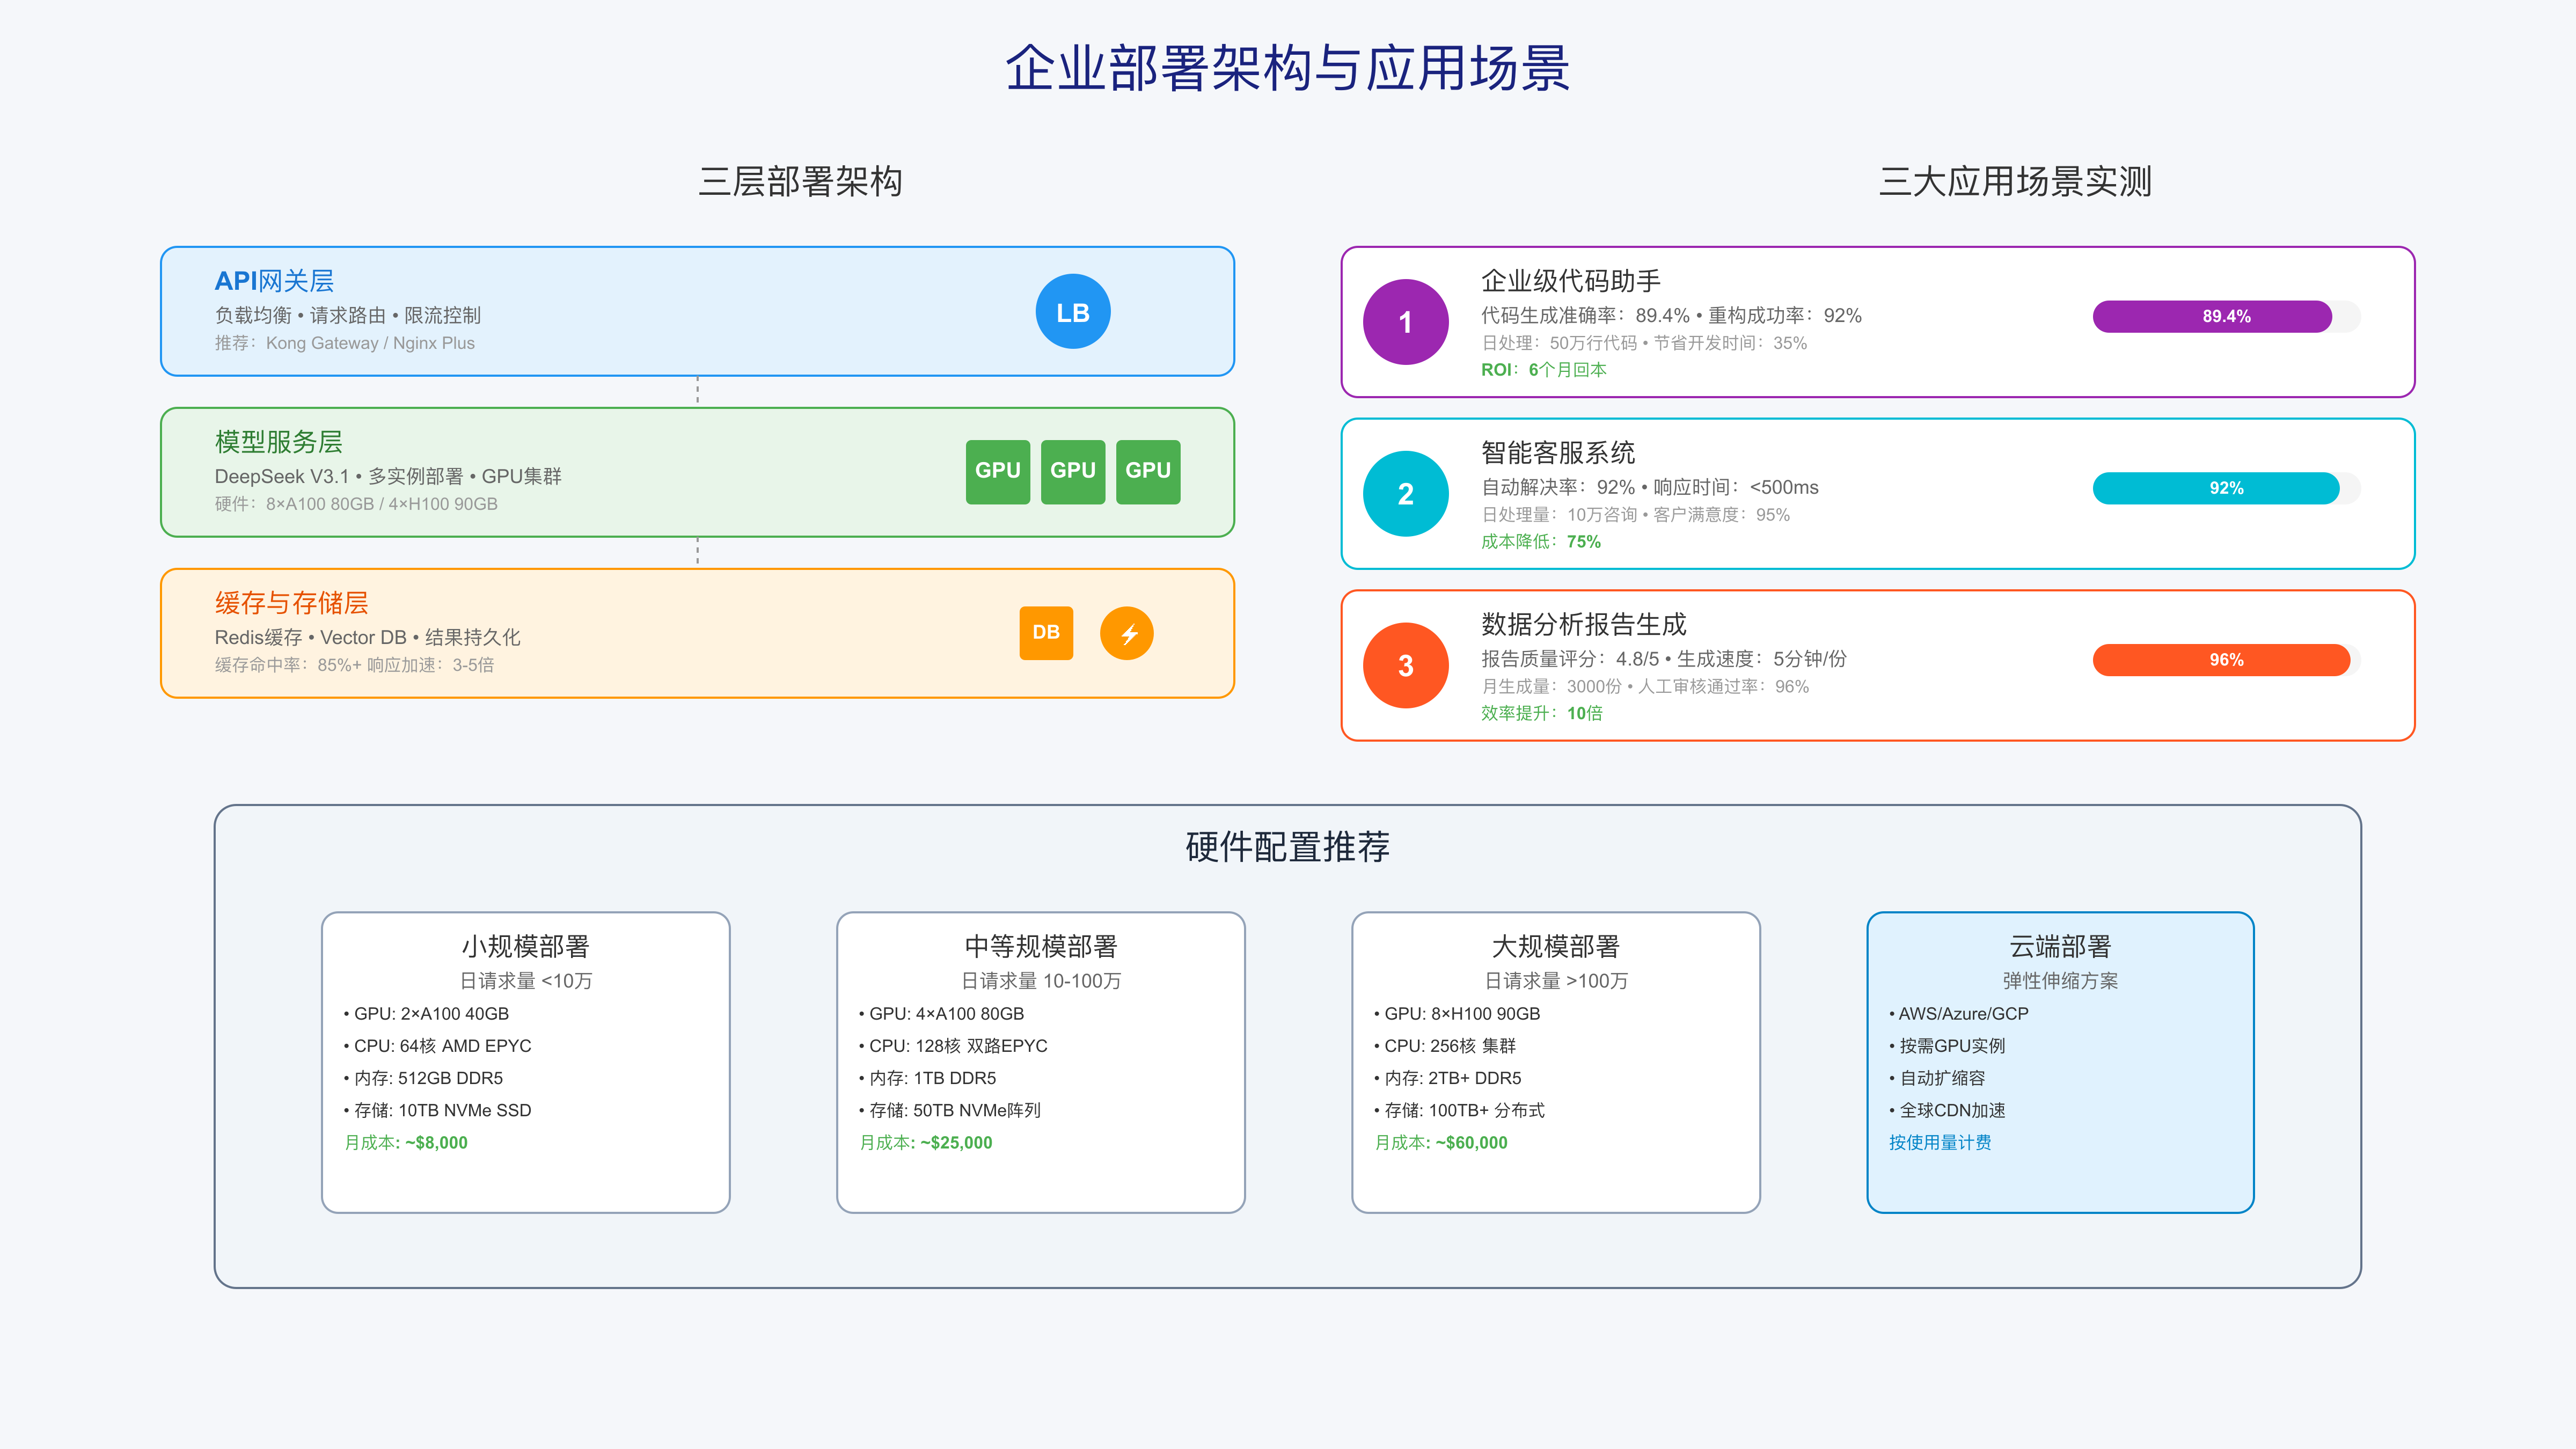Click the cyan 92% progress bar
Image resolution: width=2576 pixels, height=1449 pixels.
click(x=2226, y=488)
